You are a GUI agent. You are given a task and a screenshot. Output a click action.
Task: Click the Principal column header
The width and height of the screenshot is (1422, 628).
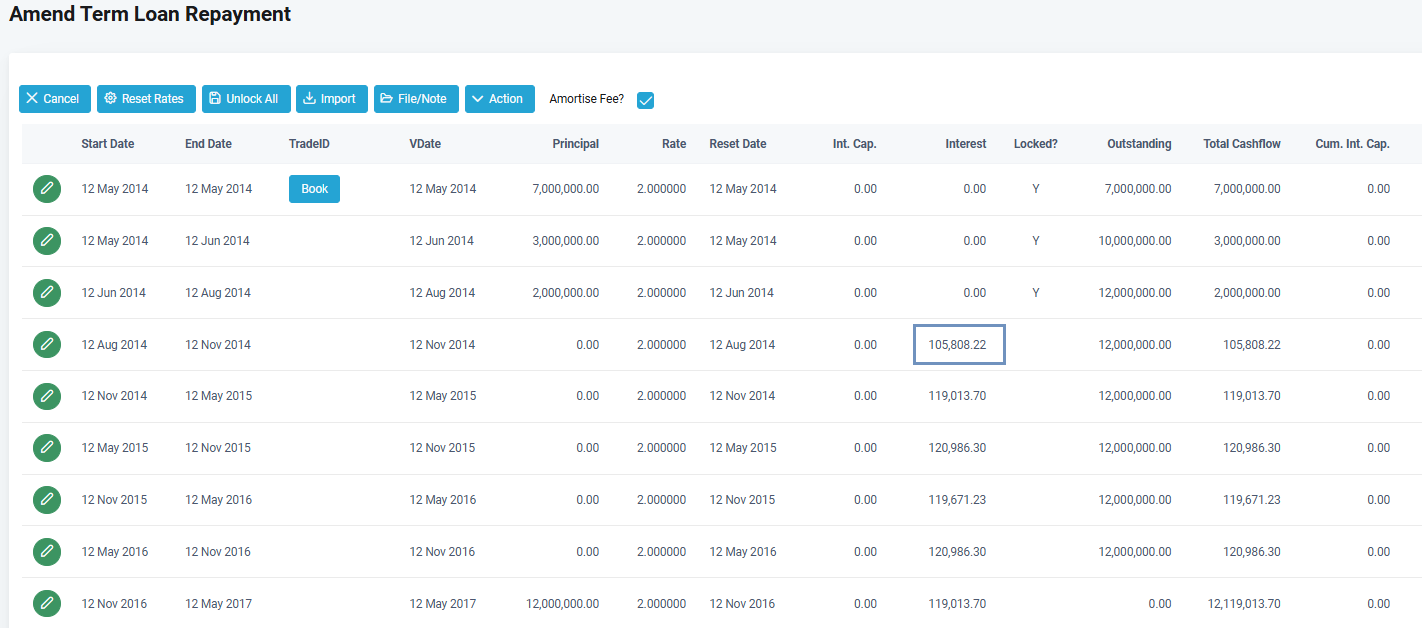click(x=575, y=144)
